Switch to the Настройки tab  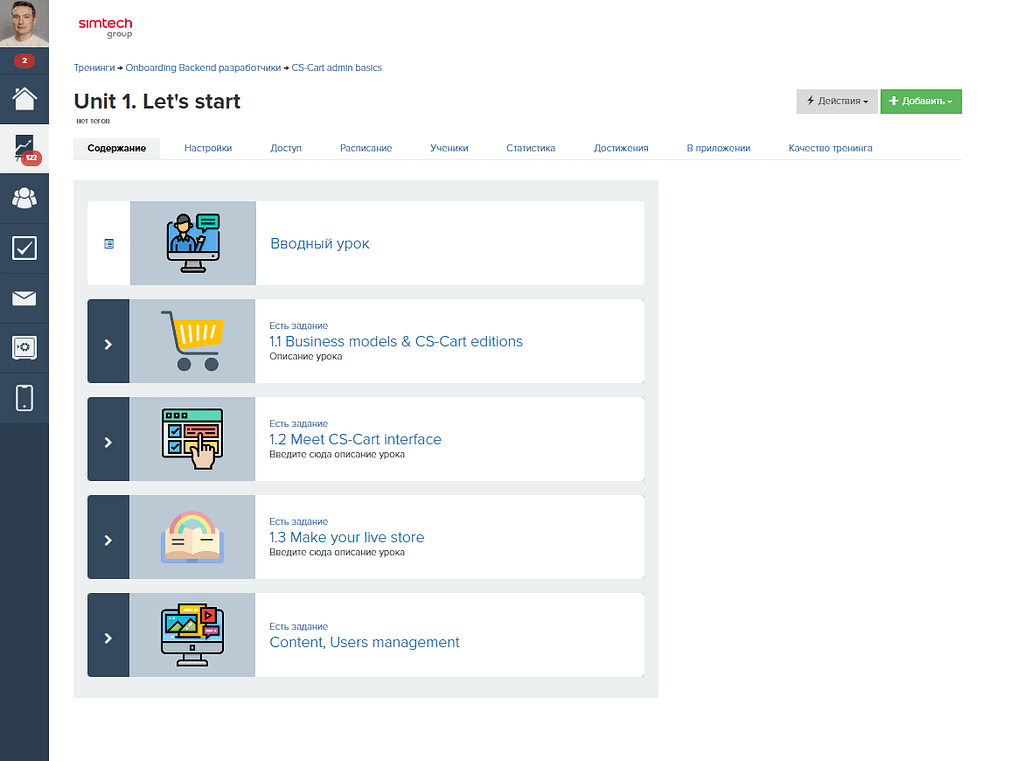pyautogui.click(x=208, y=148)
